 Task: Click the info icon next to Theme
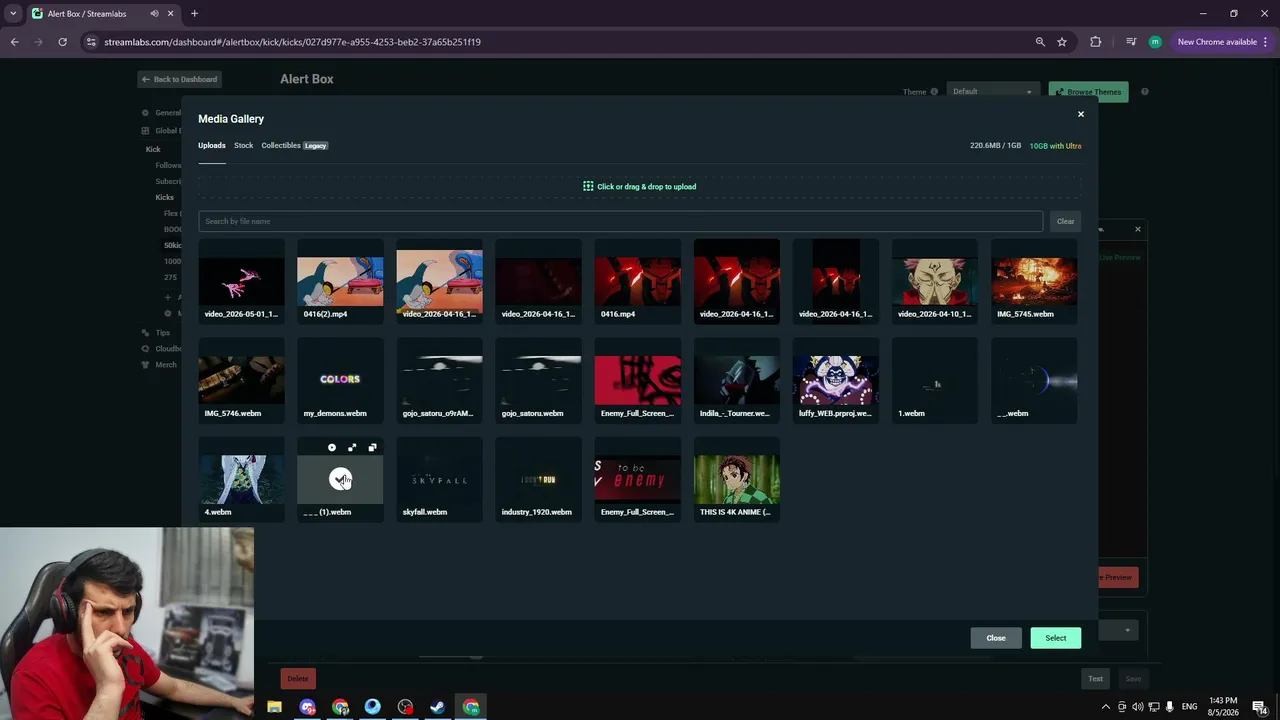tap(934, 92)
